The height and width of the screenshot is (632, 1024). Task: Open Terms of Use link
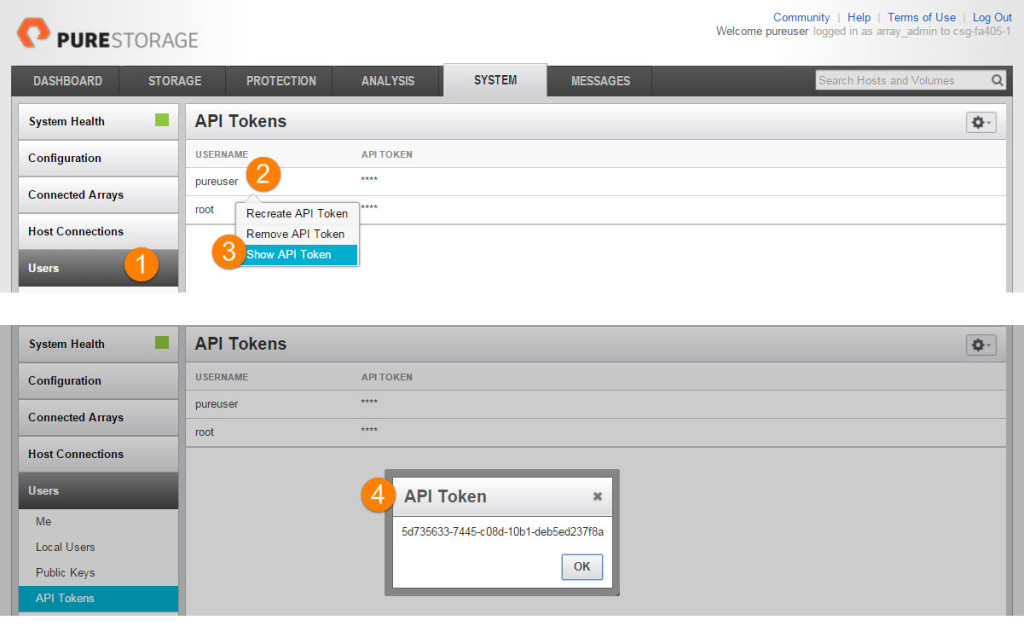click(x=921, y=18)
